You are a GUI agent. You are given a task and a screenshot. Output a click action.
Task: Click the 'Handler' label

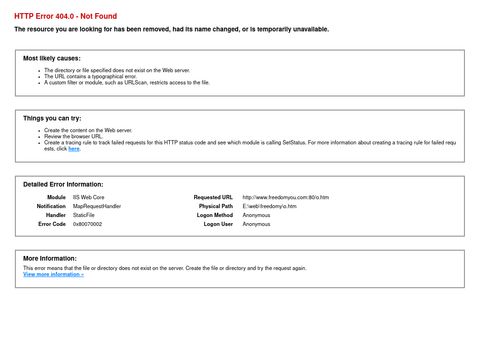(56, 215)
